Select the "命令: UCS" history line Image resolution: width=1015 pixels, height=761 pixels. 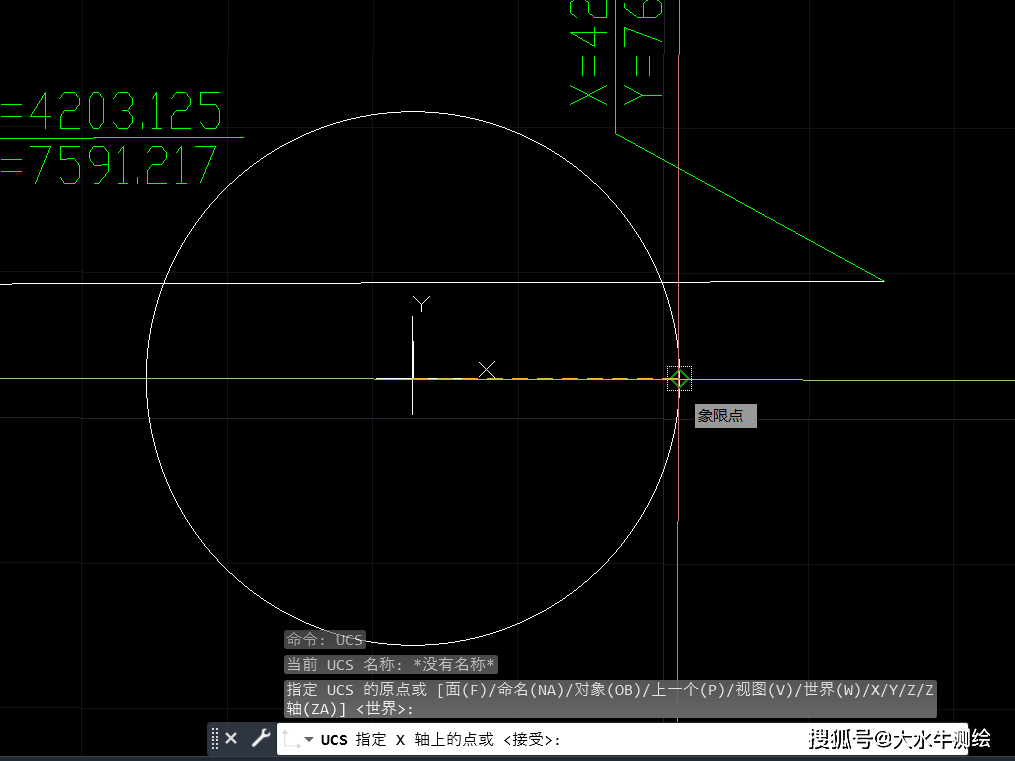click(x=325, y=640)
